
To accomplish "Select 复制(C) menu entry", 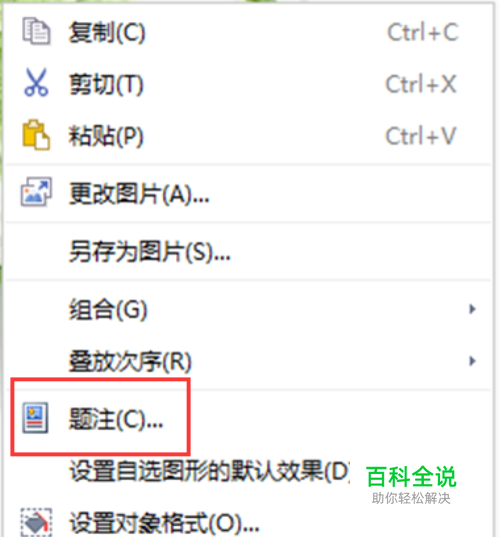I will tap(248, 32).
